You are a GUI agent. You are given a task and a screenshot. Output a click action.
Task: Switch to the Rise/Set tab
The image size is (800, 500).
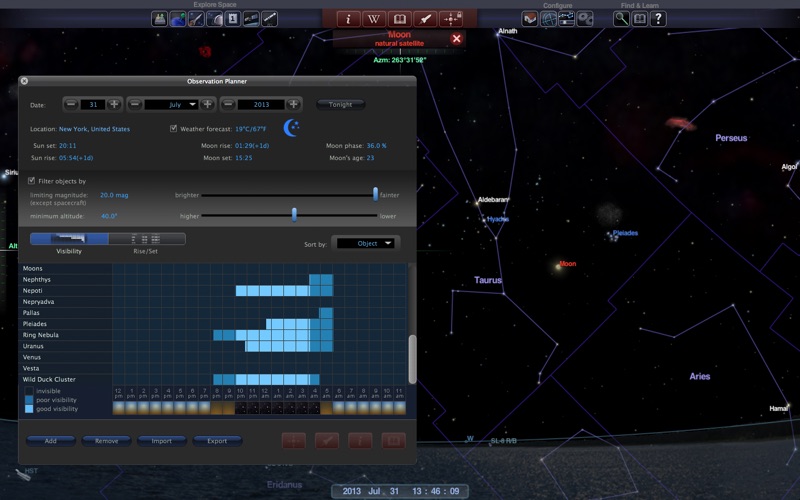(146, 239)
